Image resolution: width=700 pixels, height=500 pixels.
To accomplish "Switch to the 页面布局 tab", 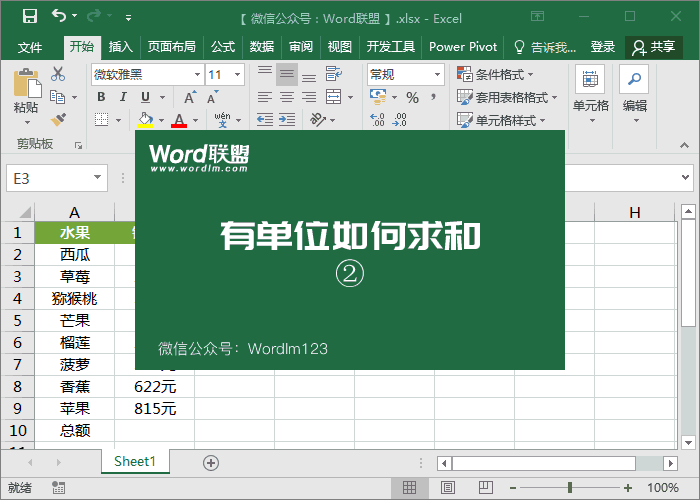I will (x=171, y=47).
